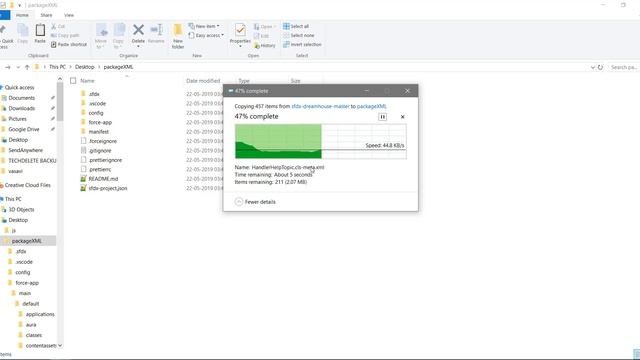This screenshot has width=640, height=360.
Task: Open the Easy access dropdown
Action: tap(206, 36)
